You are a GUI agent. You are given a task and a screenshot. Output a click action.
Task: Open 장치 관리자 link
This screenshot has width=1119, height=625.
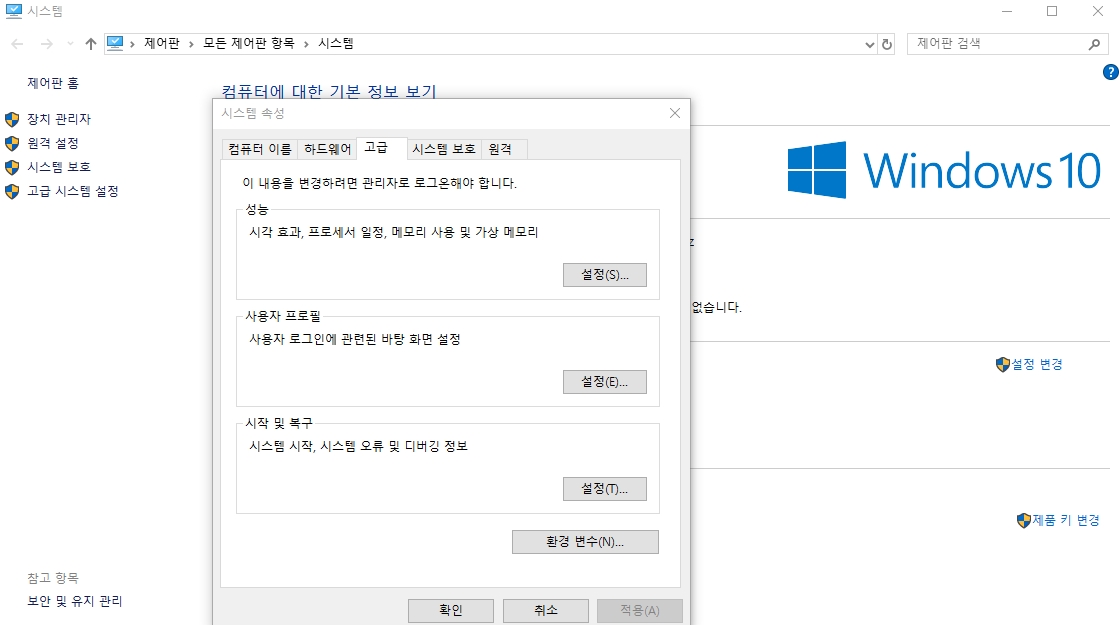click(x=59, y=119)
